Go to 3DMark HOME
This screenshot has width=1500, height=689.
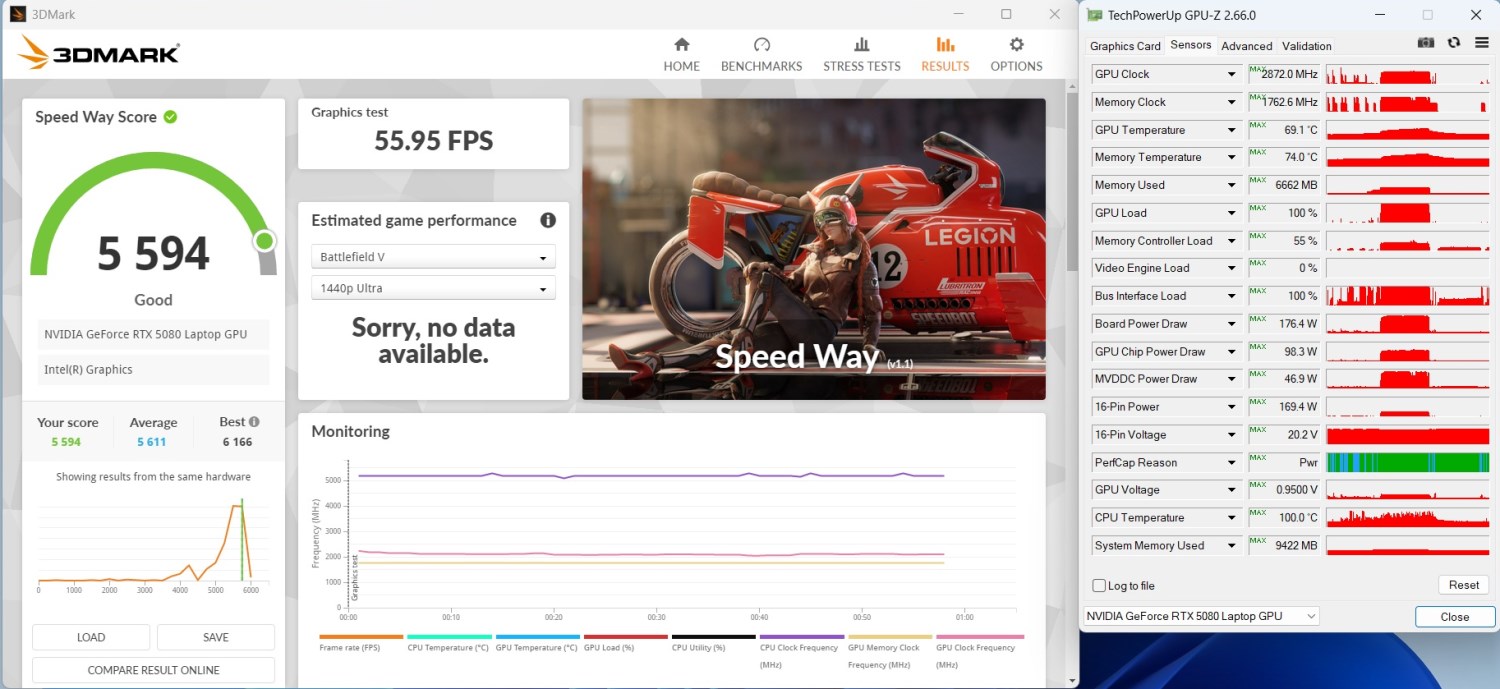pyautogui.click(x=682, y=55)
